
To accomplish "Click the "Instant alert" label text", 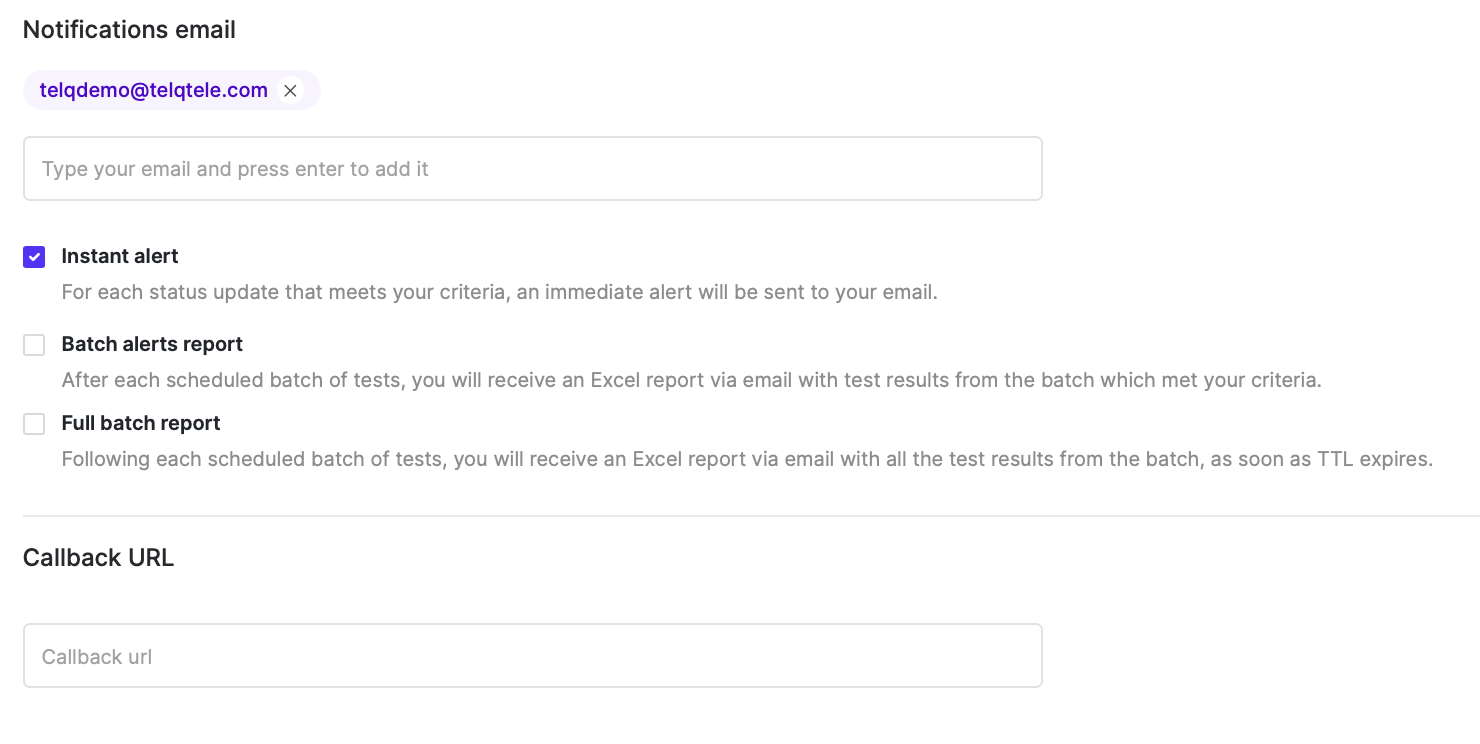I will [x=120, y=256].
